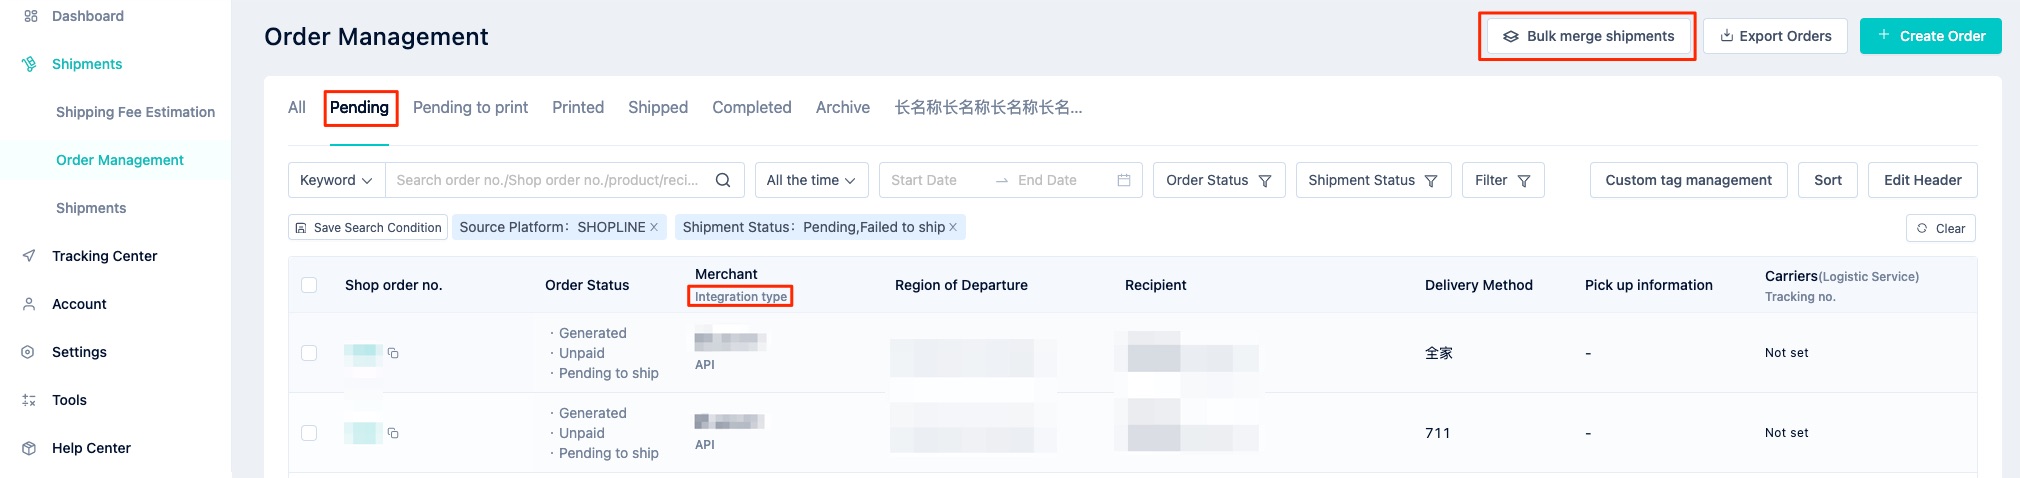The image size is (2020, 478).
Task: Tick the first order row checkbox
Action: coord(309,353)
